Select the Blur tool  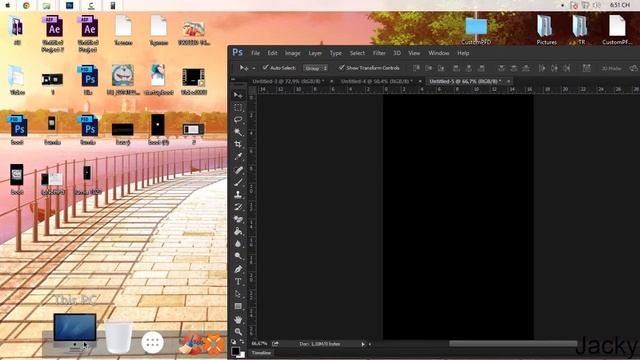point(238,244)
